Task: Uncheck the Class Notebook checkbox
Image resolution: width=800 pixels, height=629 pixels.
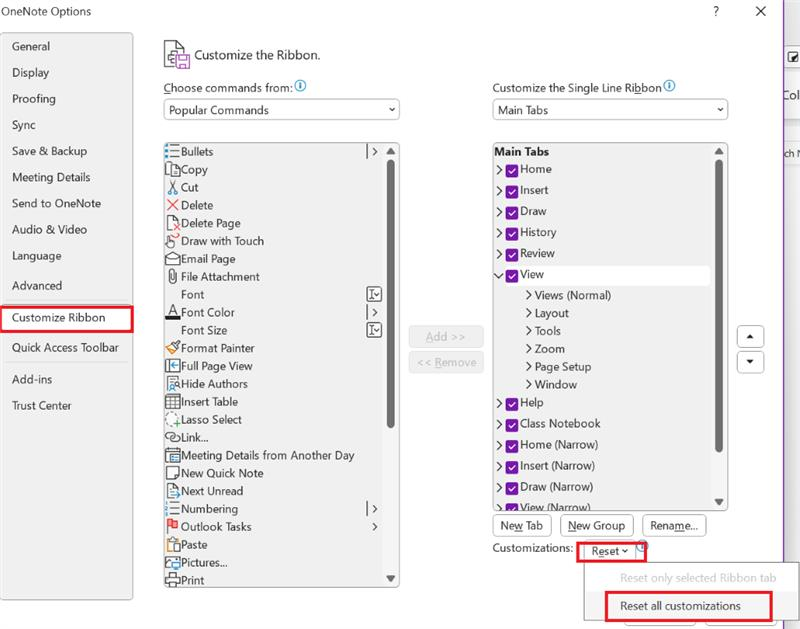Action: [x=512, y=424]
